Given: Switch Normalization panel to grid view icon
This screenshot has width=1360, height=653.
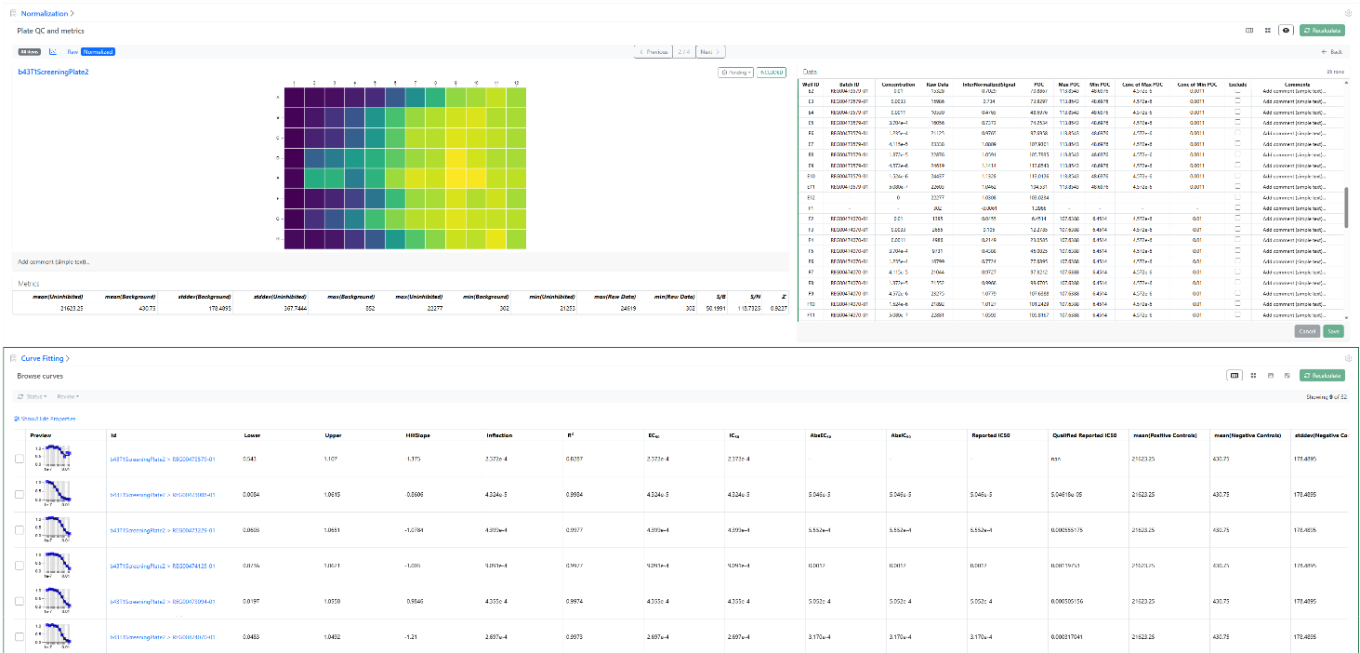Looking at the screenshot, I should [x=1268, y=30].
